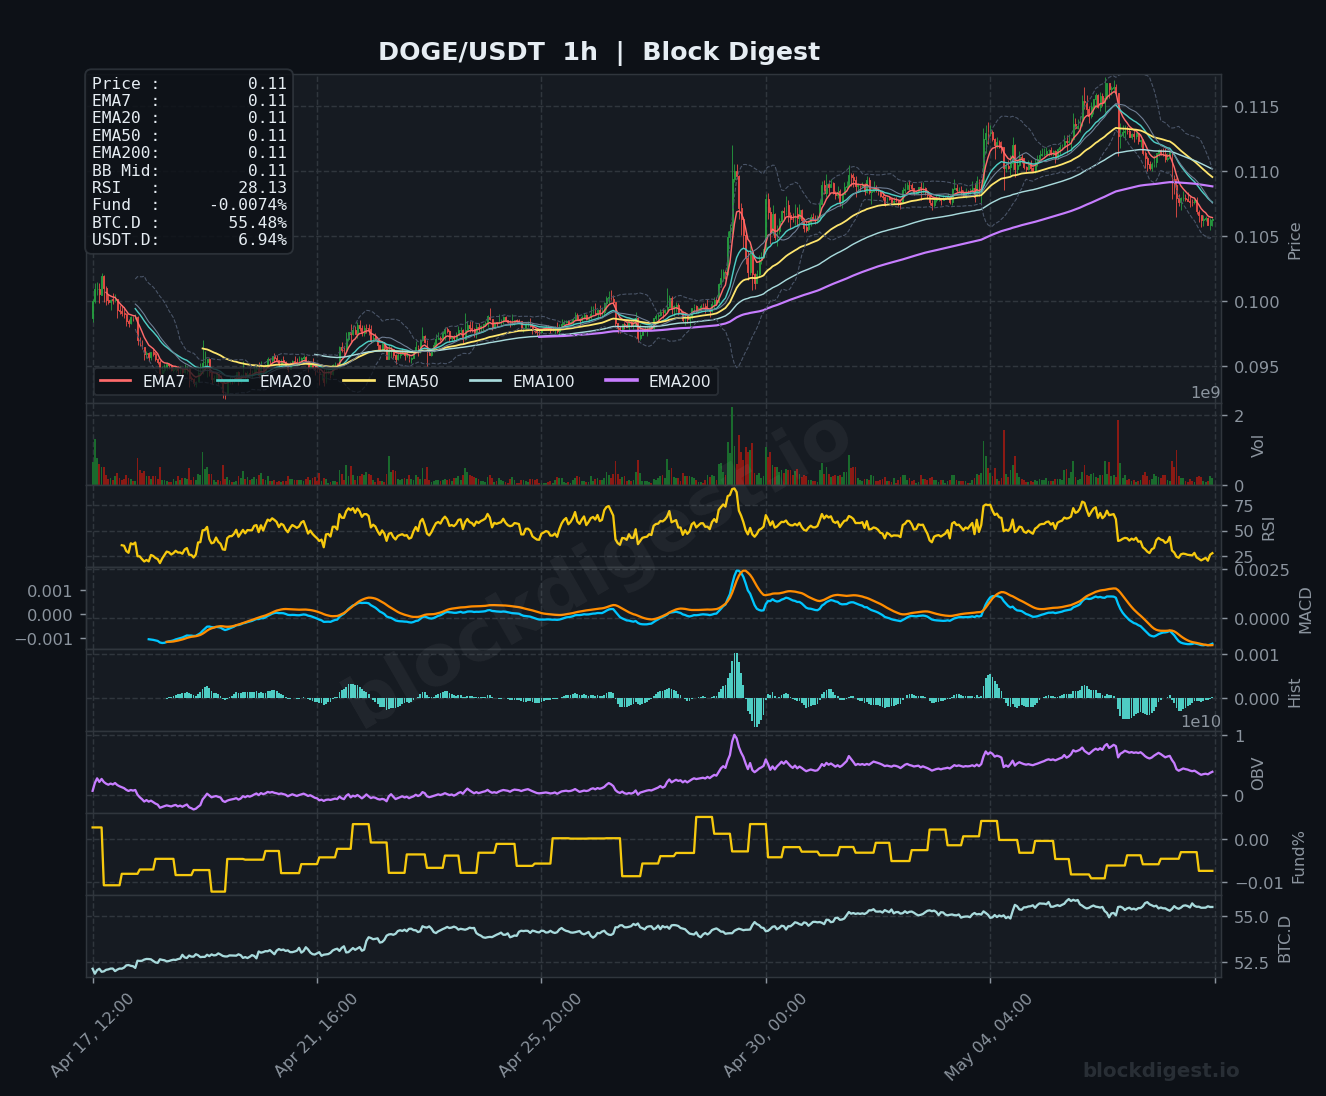This screenshot has width=1326, height=1096.
Task: Click the blockdigest.io footer text
Action: [x=1161, y=1071]
